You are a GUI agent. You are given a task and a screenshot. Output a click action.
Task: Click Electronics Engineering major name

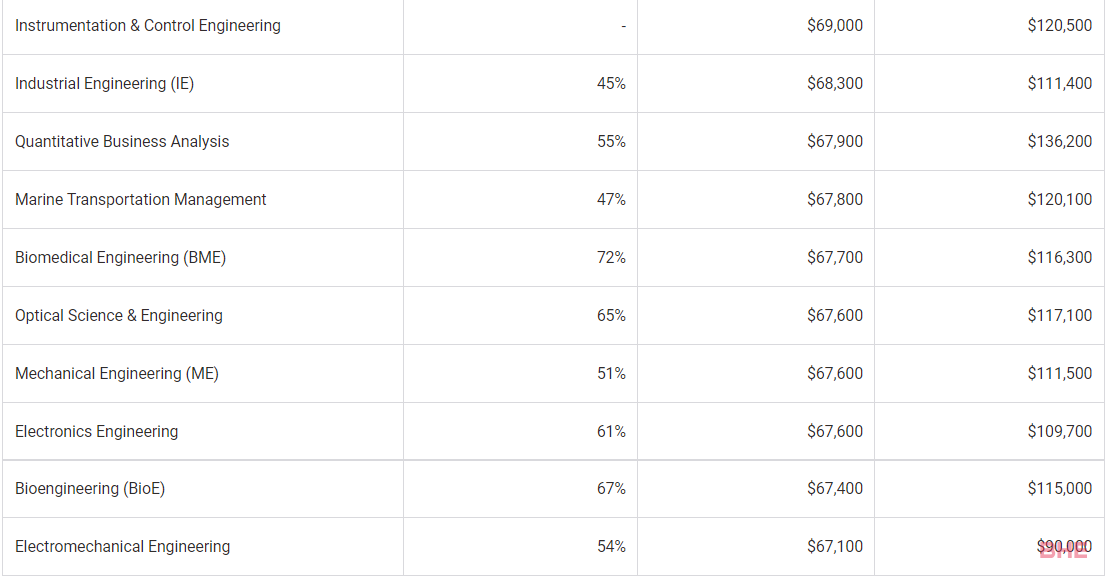point(97,431)
